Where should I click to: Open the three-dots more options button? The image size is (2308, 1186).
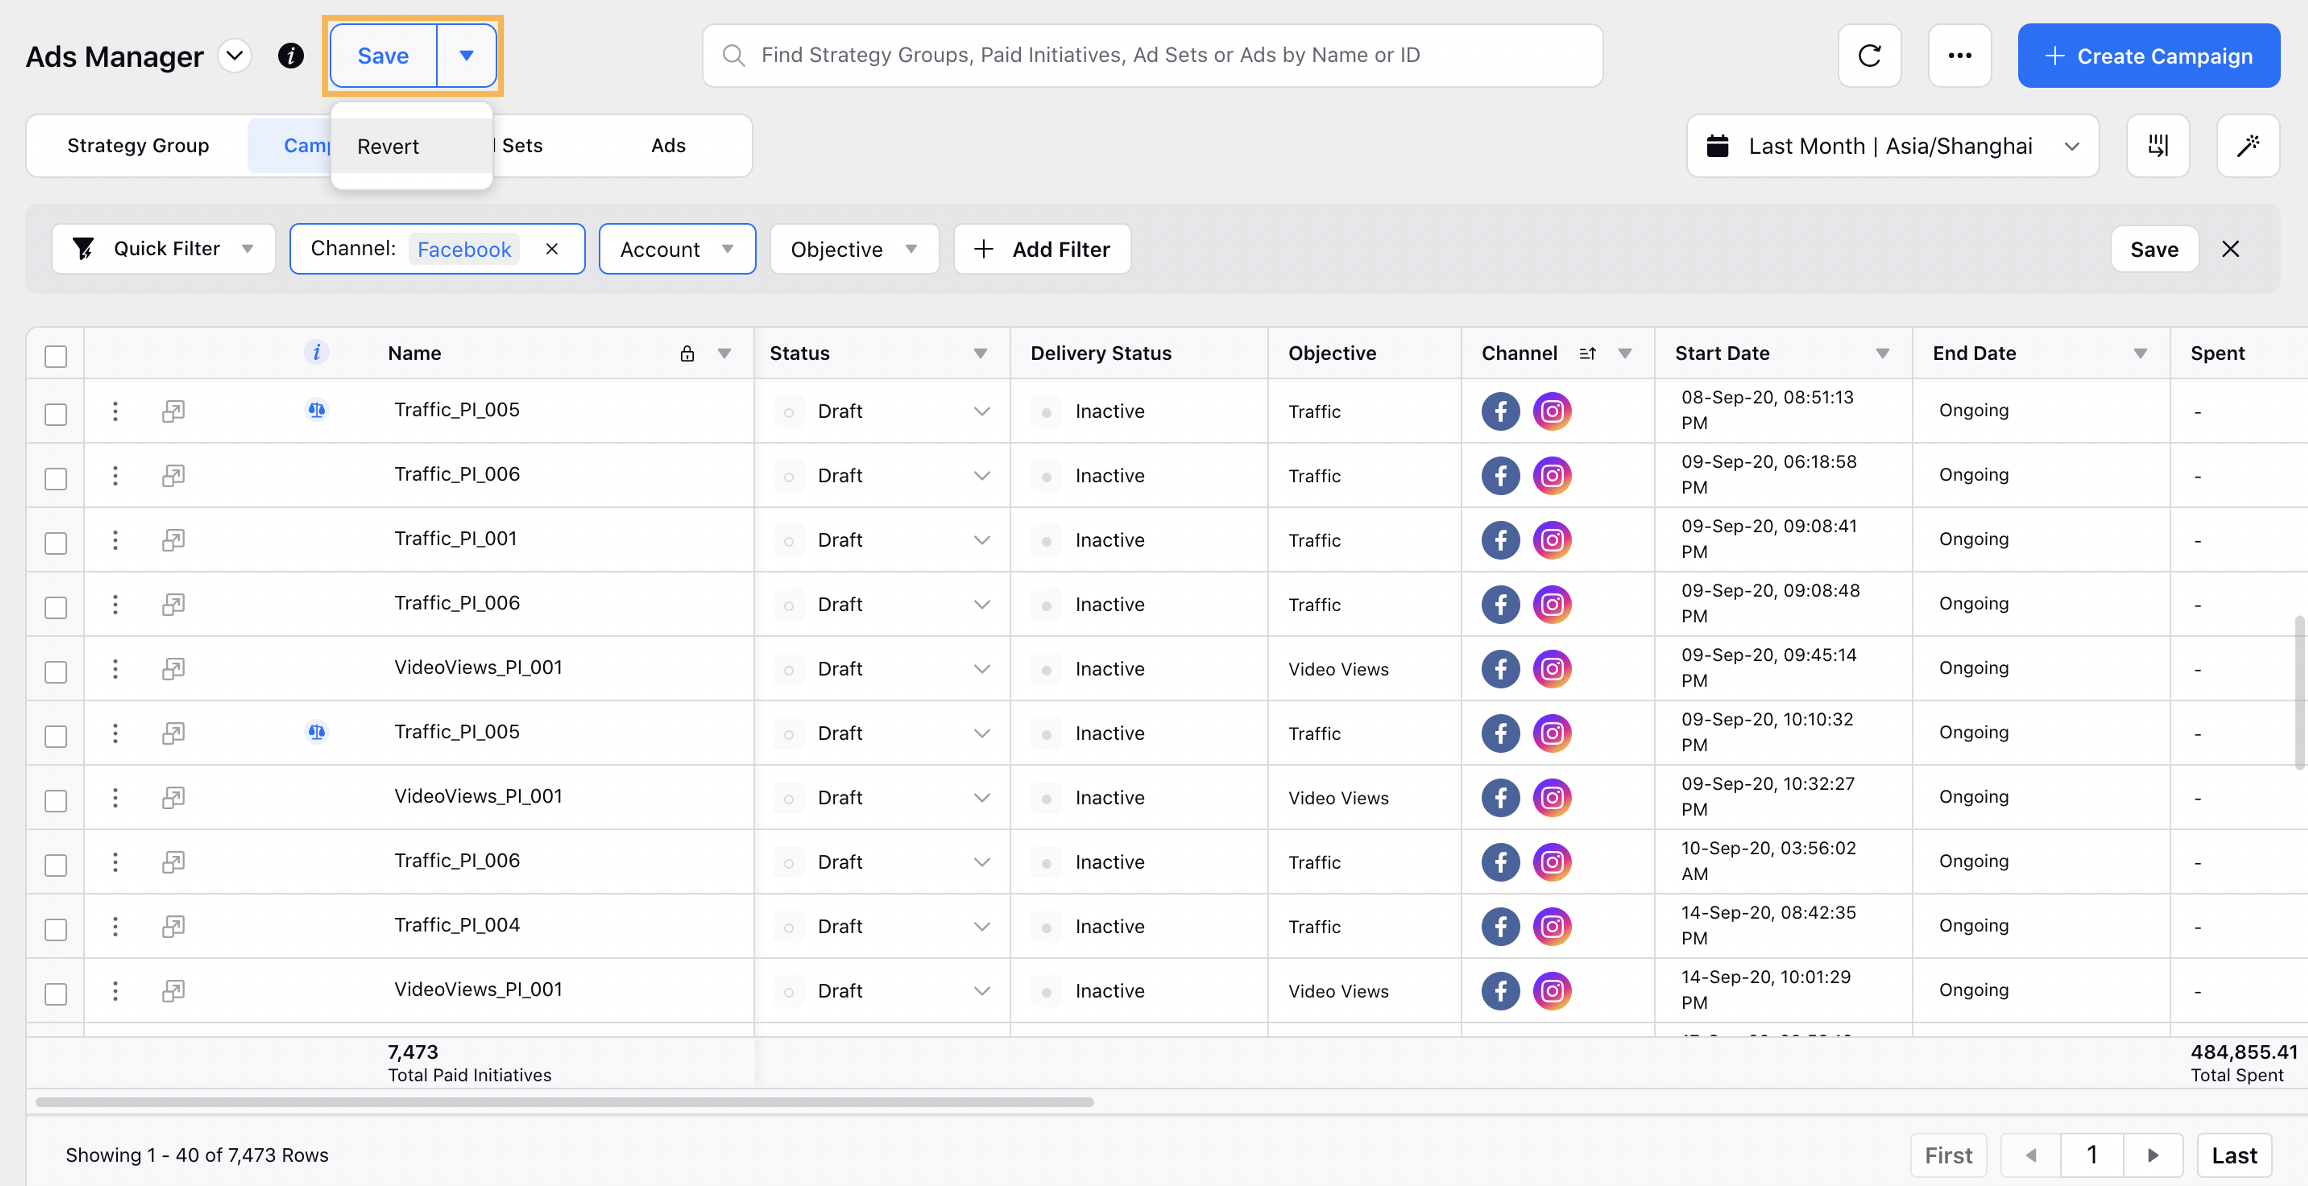1959,56
